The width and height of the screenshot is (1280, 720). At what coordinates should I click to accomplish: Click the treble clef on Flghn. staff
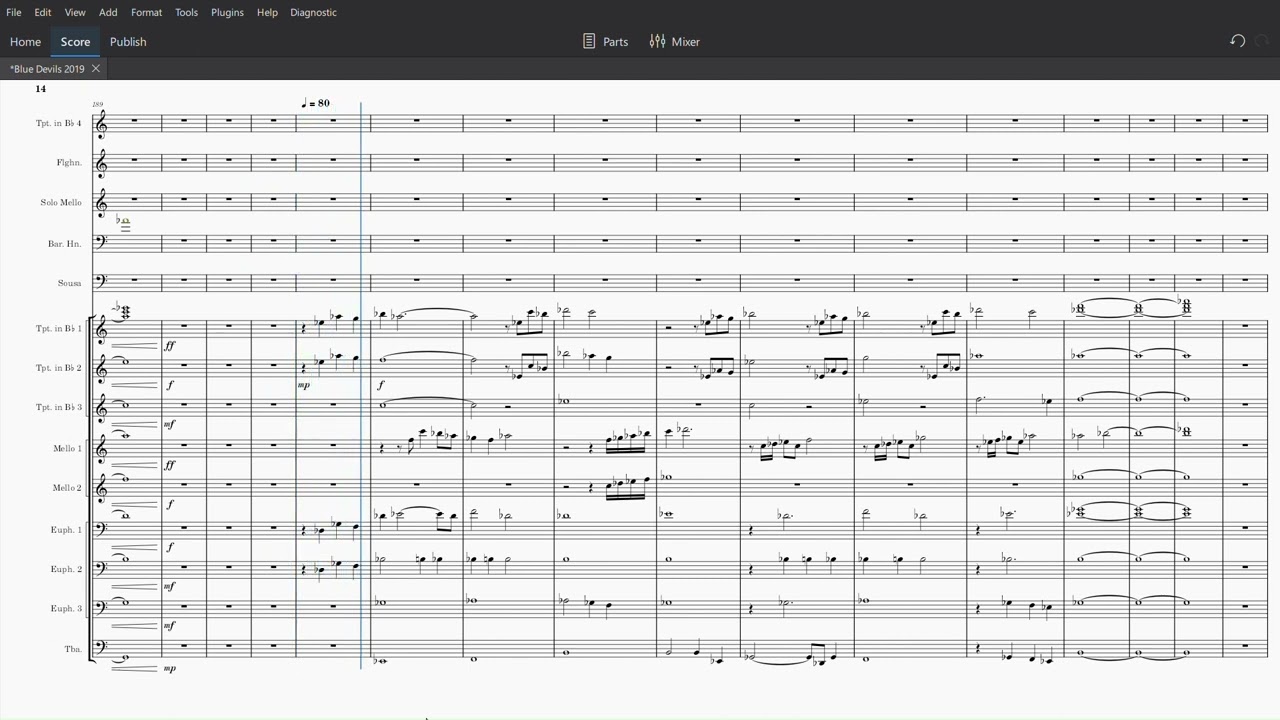click(101, 165)
